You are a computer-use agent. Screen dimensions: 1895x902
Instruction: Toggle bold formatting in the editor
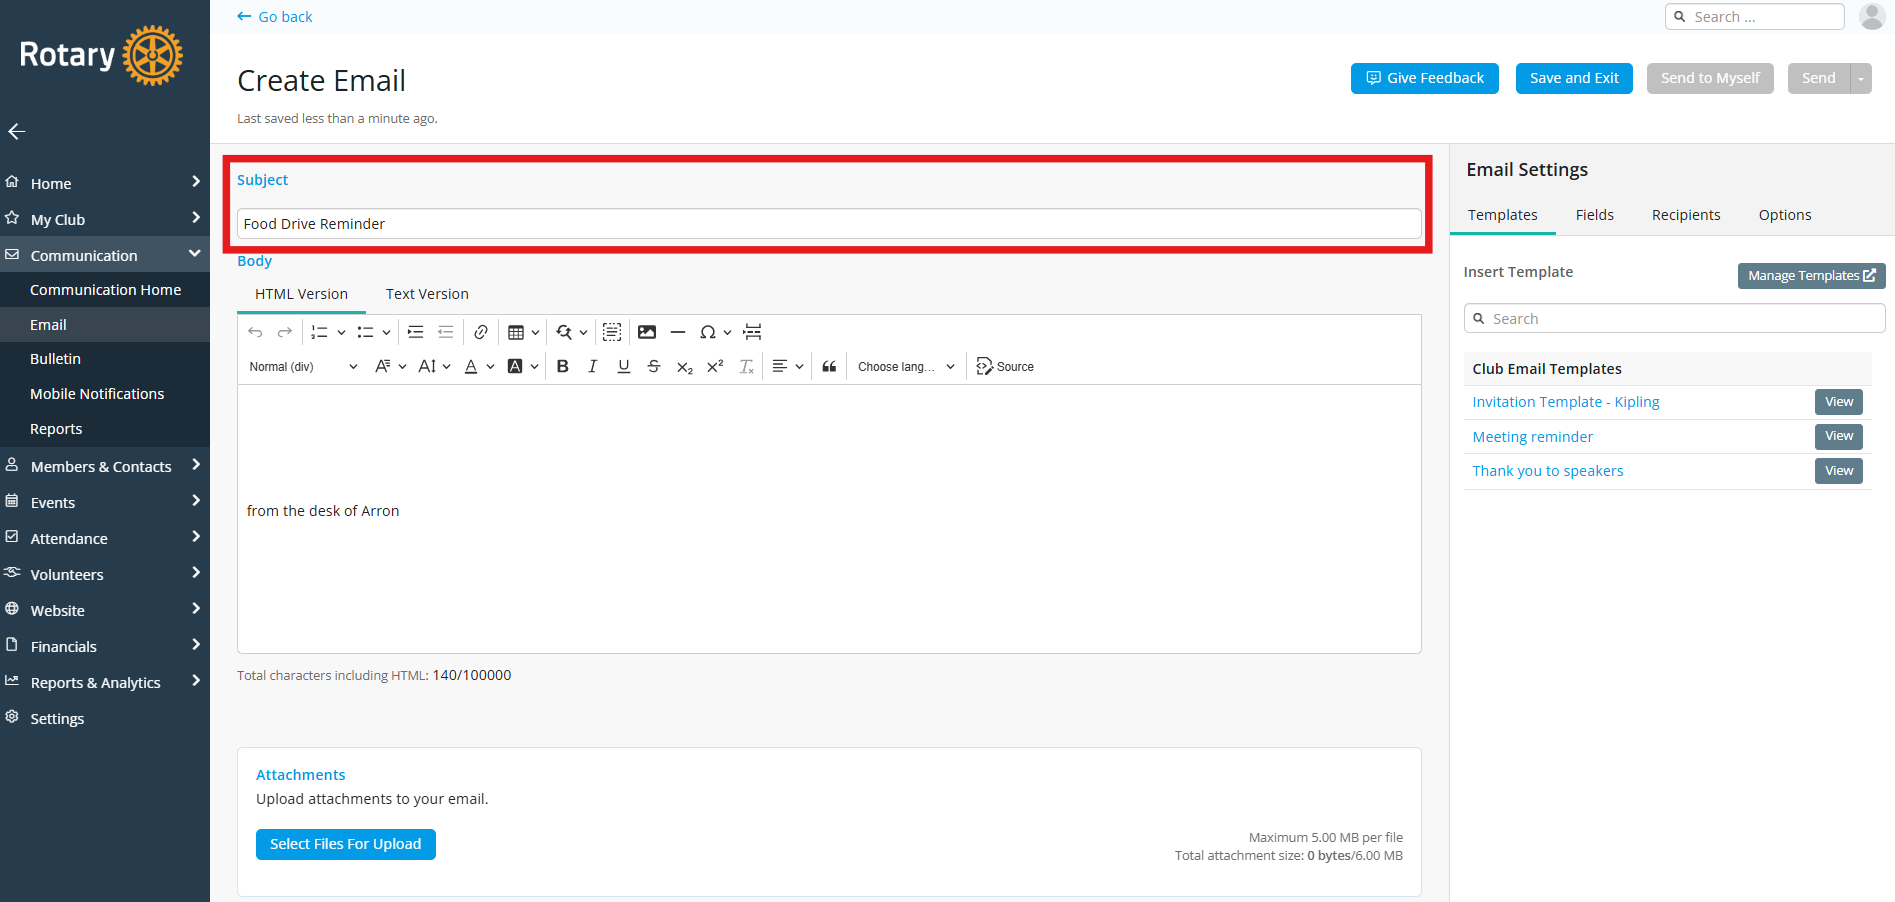point(562,366)
